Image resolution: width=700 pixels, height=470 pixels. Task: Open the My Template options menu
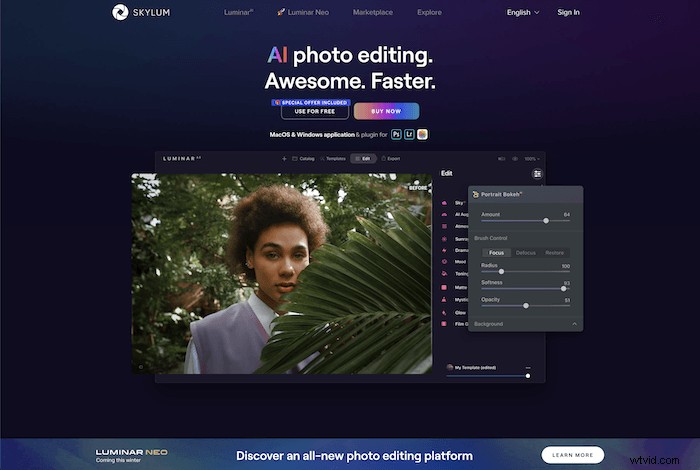528,368
